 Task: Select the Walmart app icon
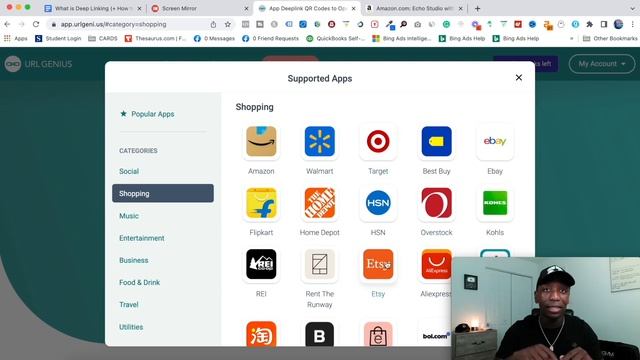point(320,141)
